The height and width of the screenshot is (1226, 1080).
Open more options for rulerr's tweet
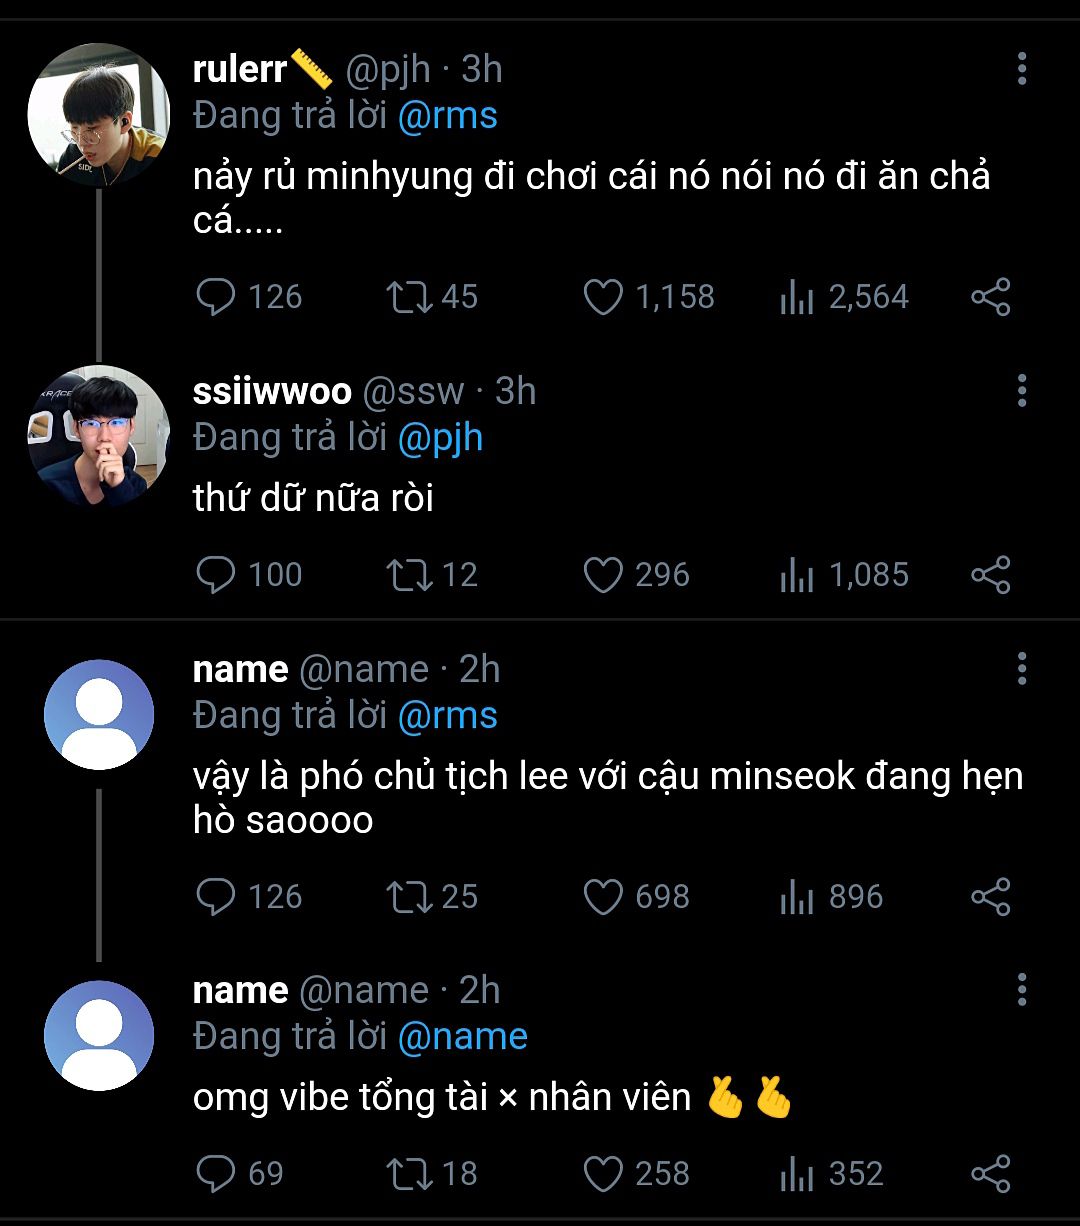(x=1021, y=68)
